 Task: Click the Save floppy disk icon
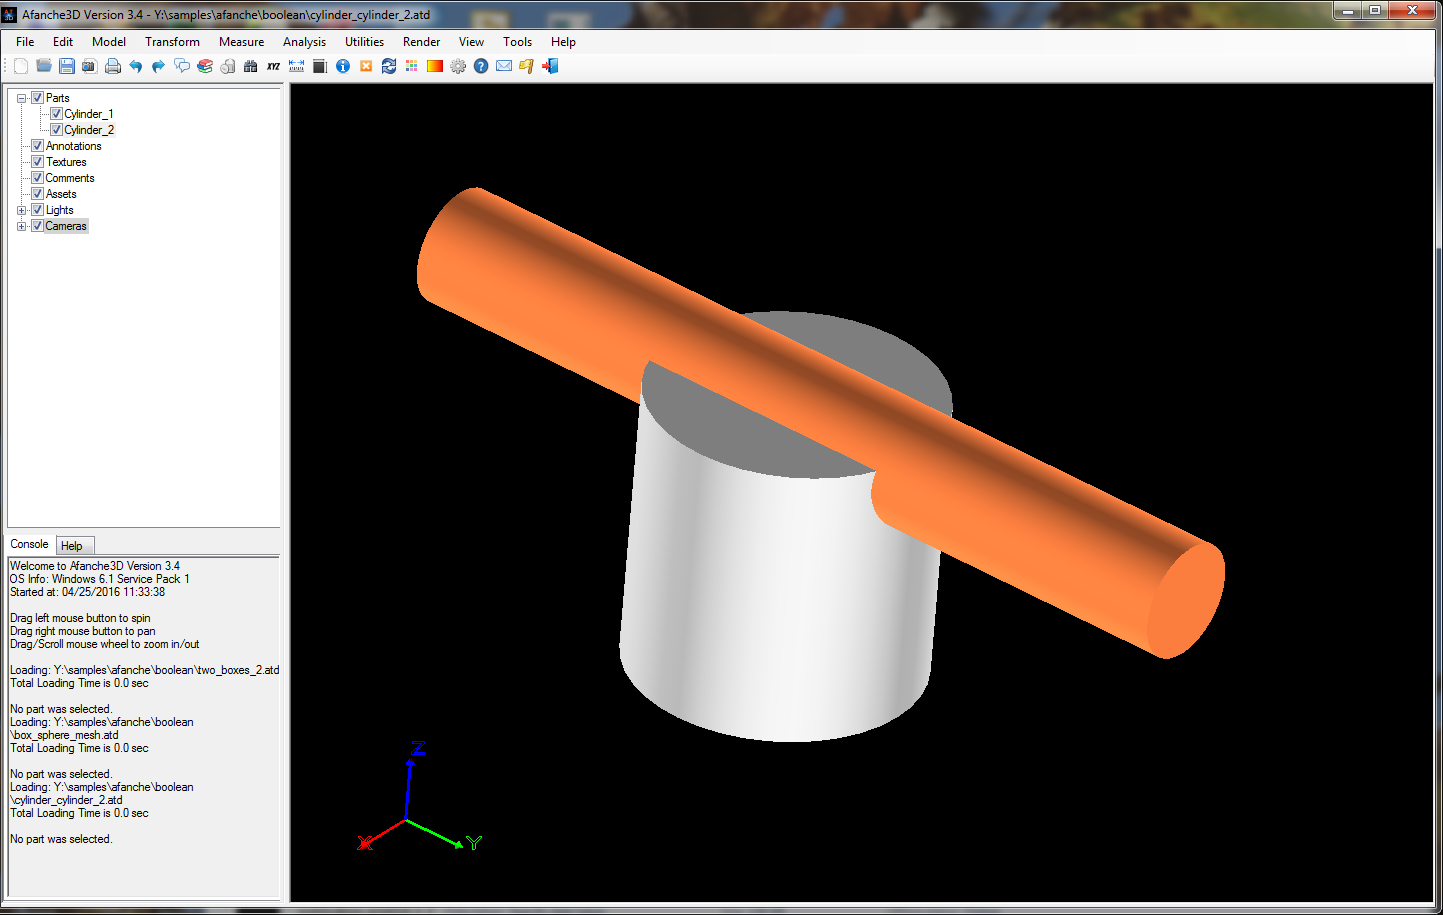click(67, 66)
